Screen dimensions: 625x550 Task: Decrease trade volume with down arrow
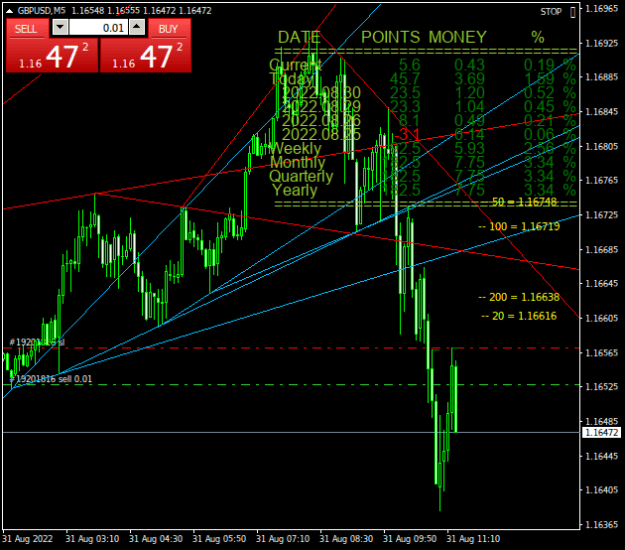[60, 27]
